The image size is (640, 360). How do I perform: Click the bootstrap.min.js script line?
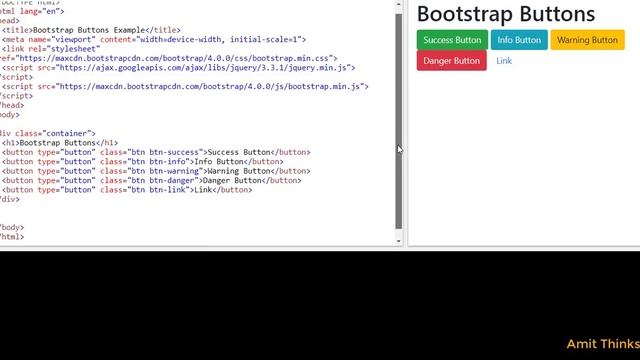185,87
